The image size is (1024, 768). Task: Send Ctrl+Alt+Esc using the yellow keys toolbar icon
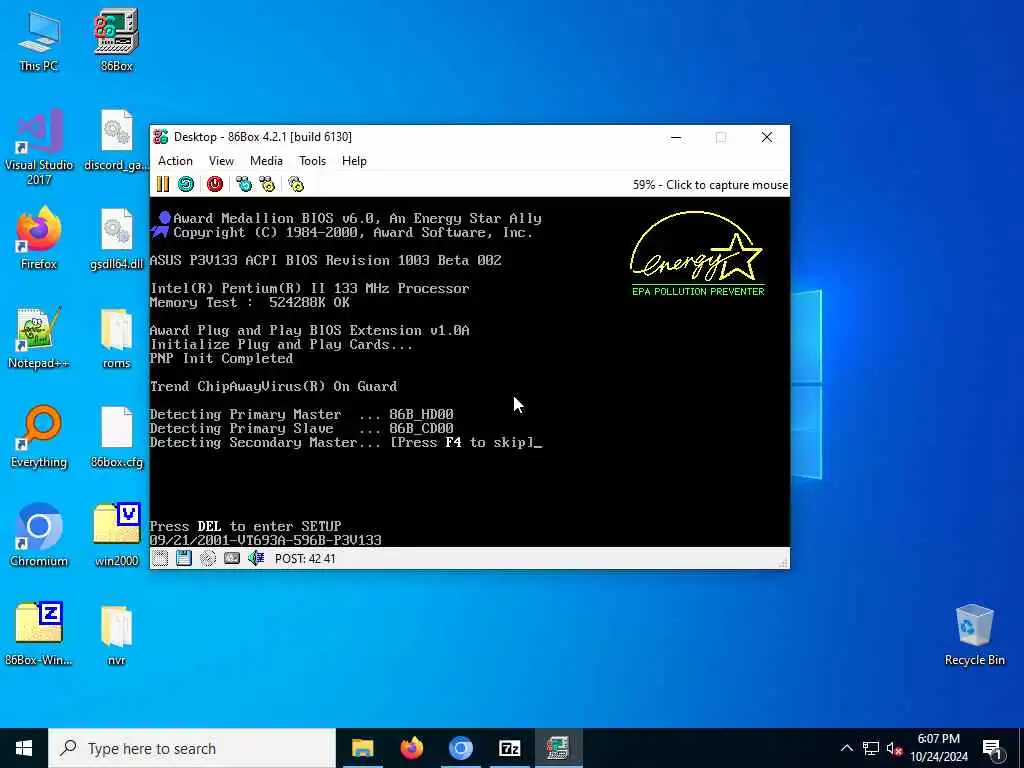(267, 184)
